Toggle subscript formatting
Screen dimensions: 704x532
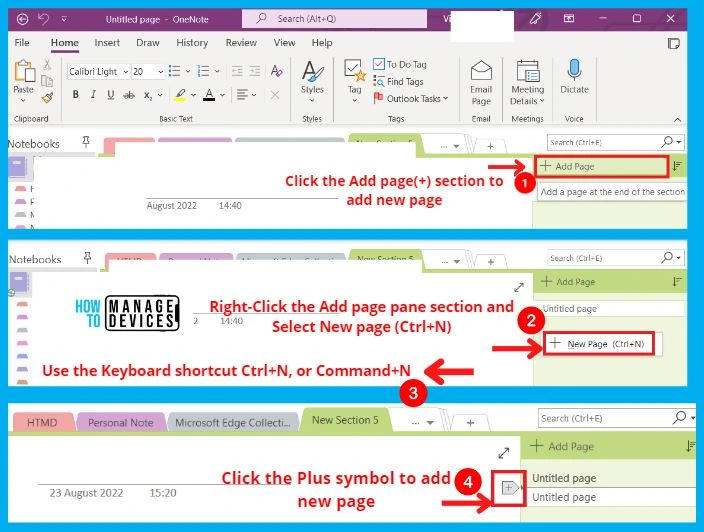pos(148,95)
